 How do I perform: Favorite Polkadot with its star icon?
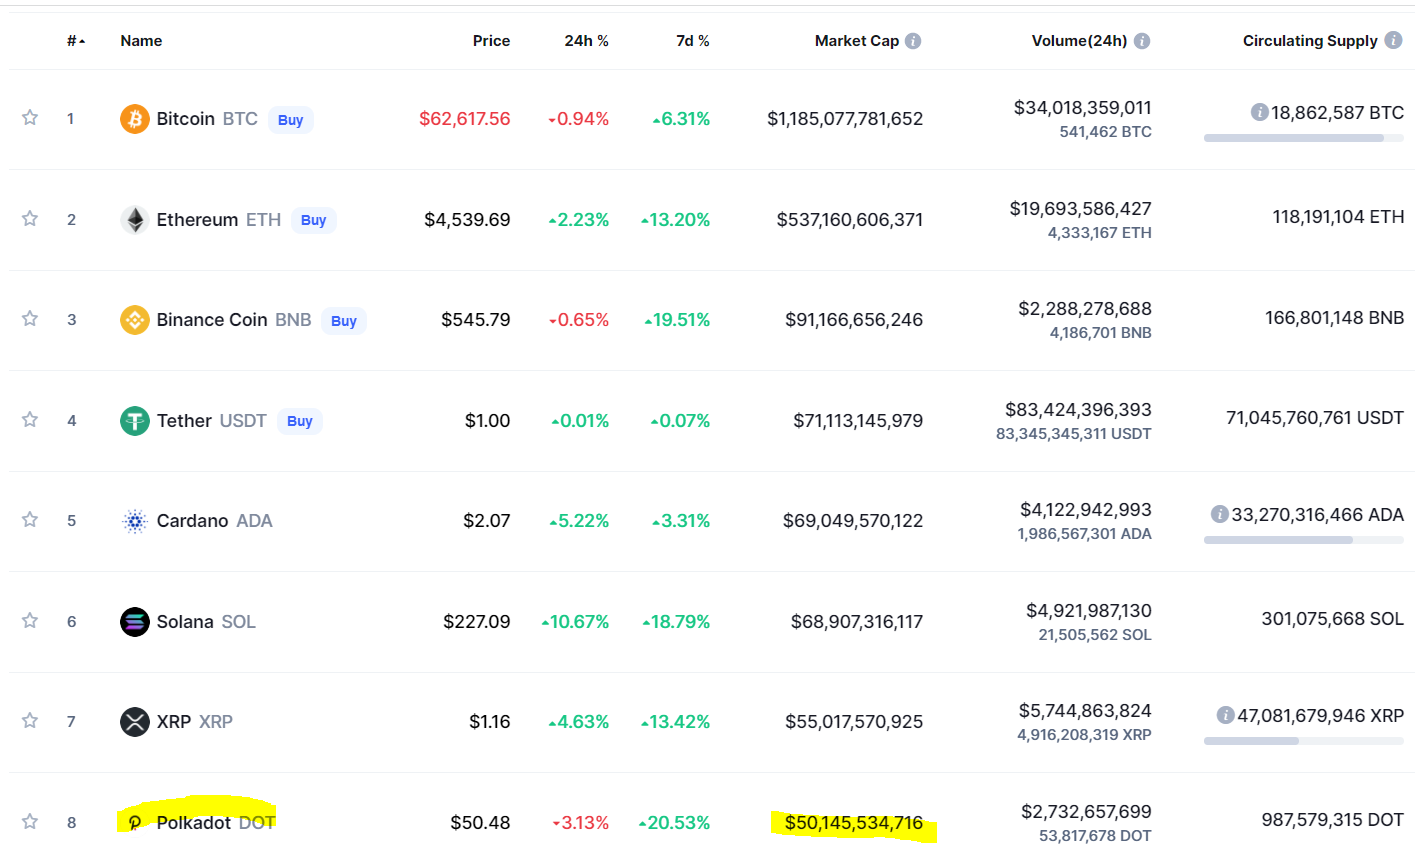(30, 822)
